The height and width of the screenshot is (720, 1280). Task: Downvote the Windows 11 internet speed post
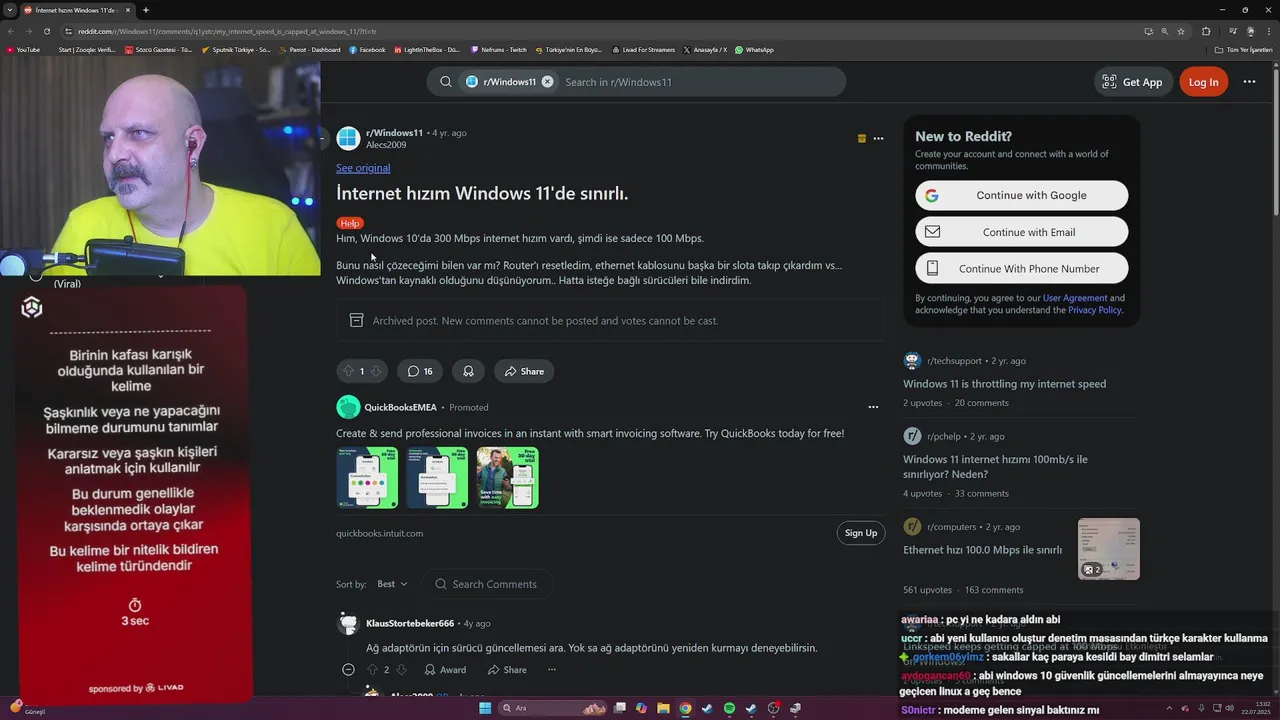click(376, 371)
